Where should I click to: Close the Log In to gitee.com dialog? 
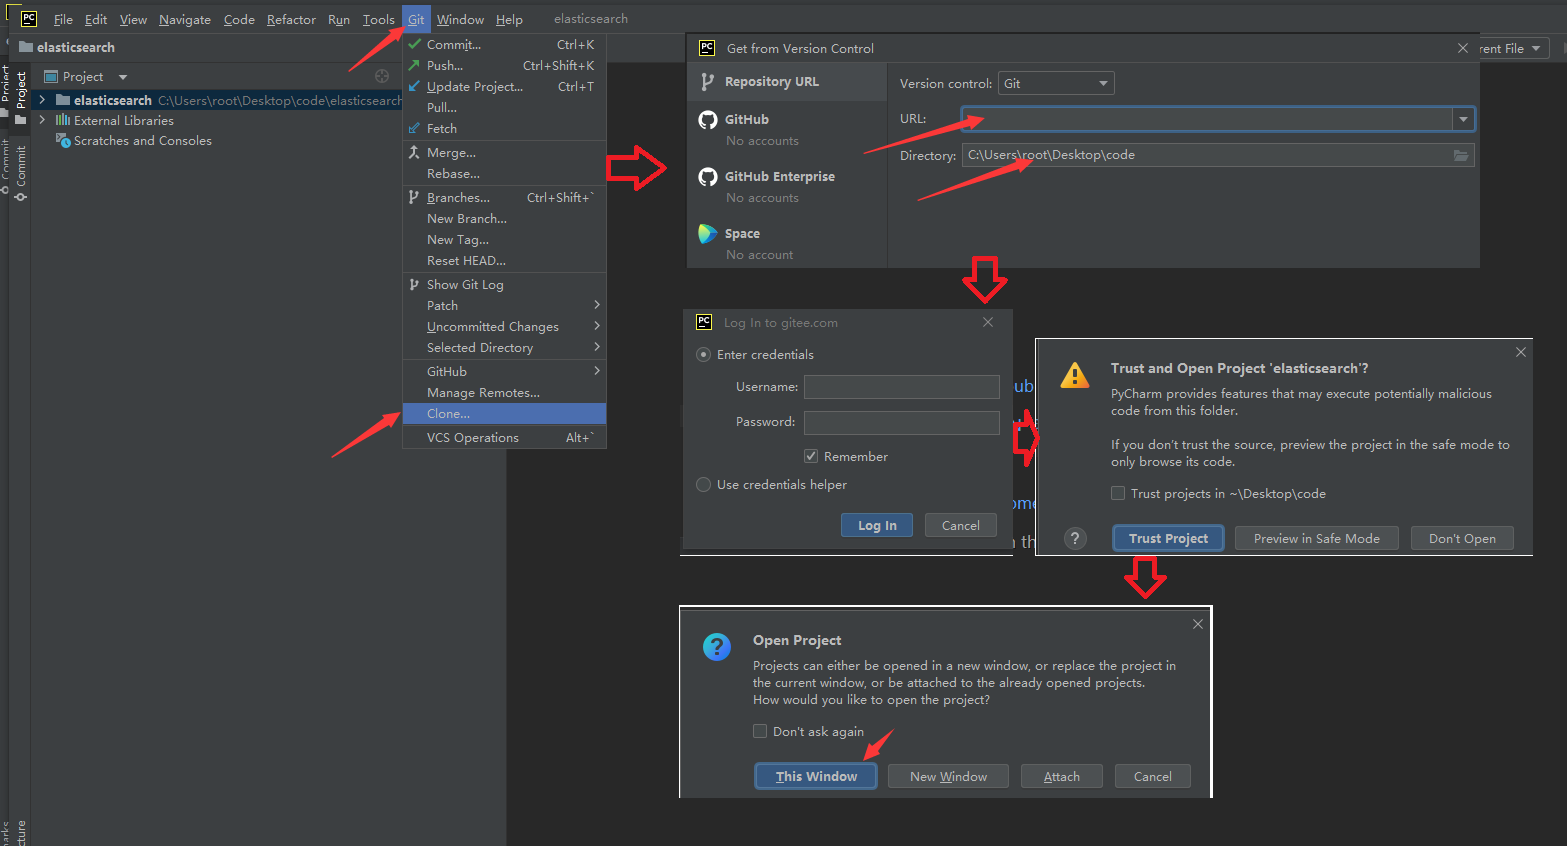point(988,322)
